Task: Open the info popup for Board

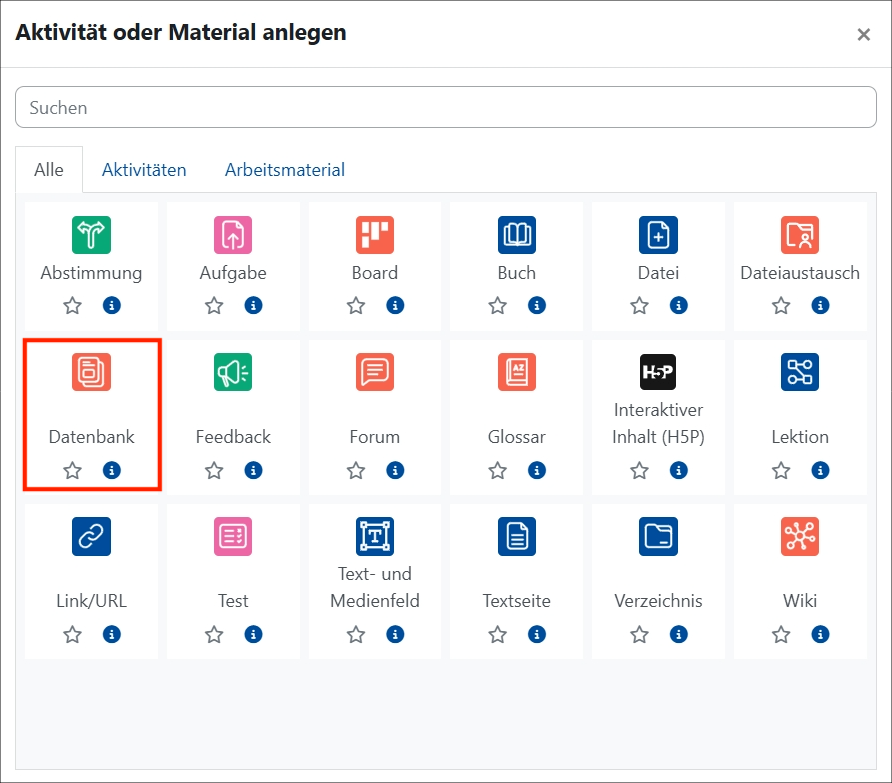Action: (393, 305)
